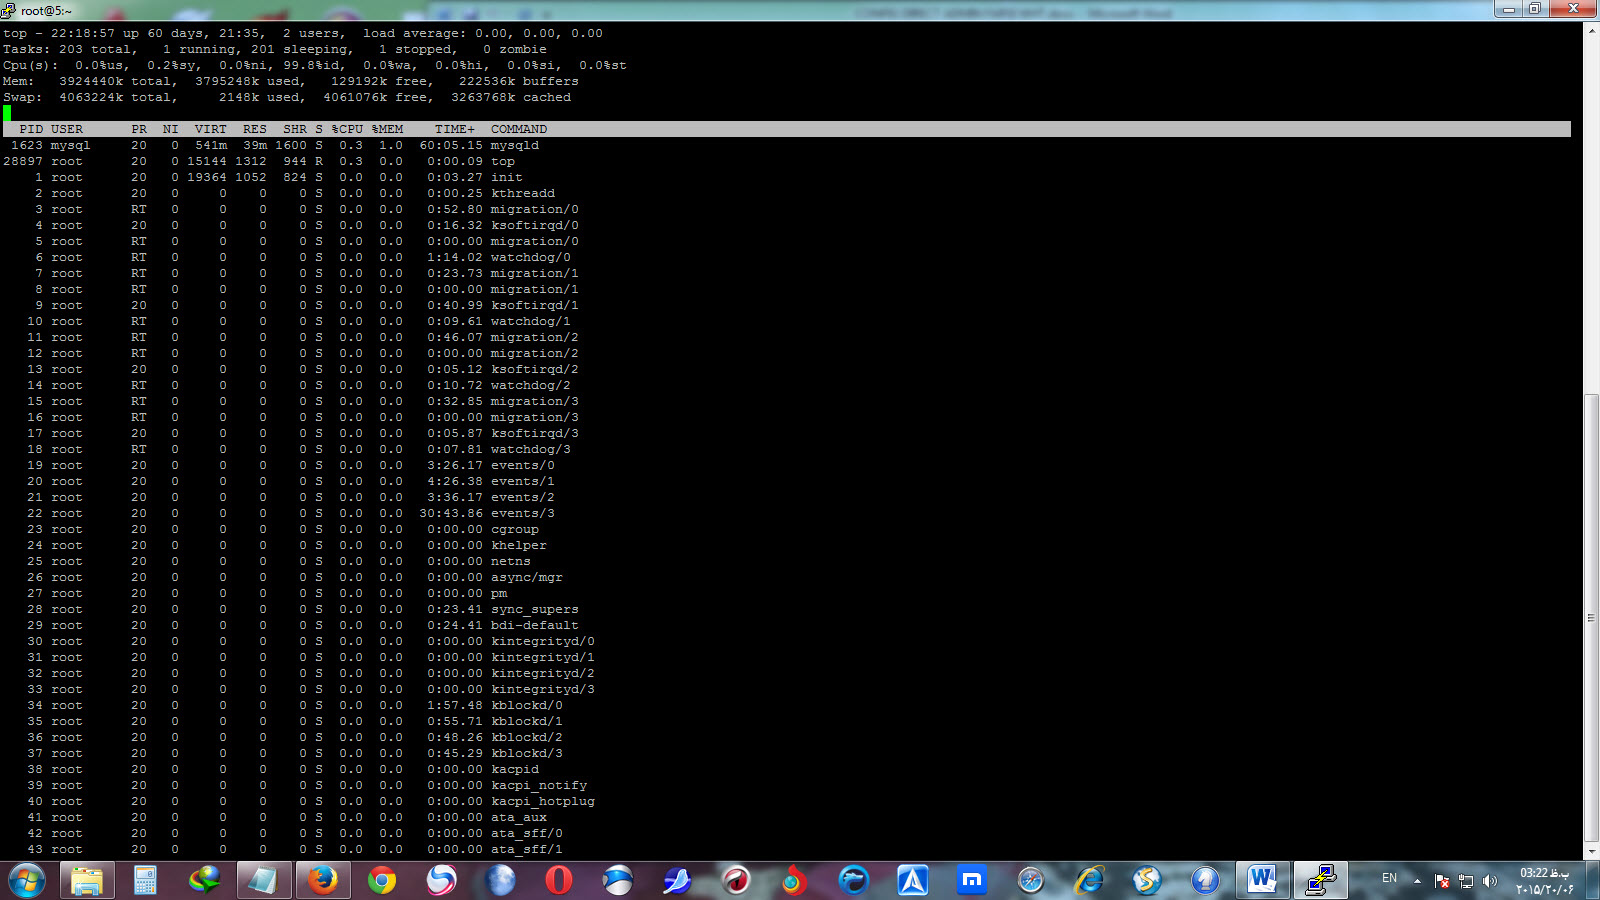Click the load average text

tap(483, 33)
